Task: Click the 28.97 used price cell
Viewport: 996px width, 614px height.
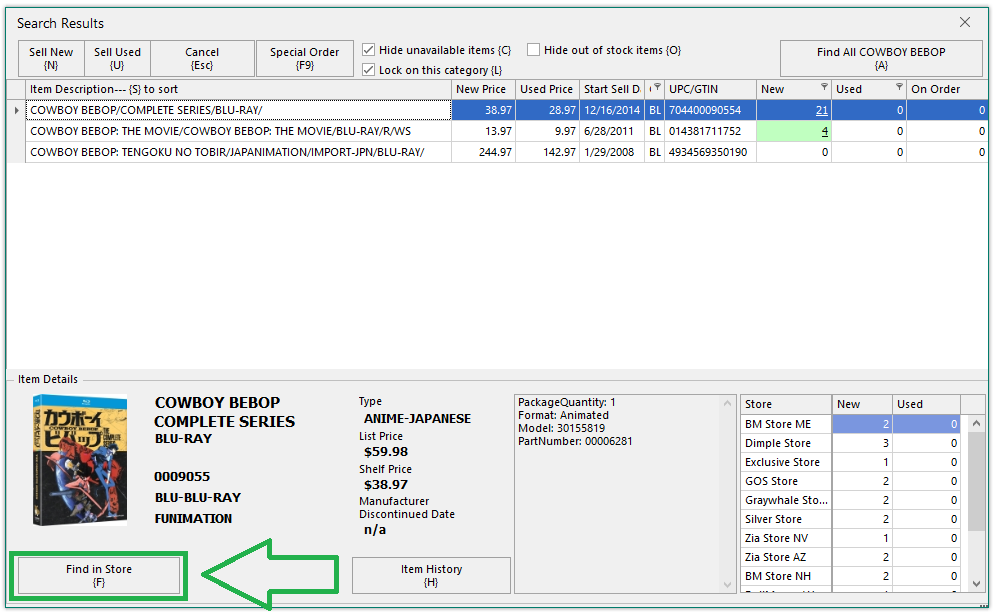Action: click(548, 110)
